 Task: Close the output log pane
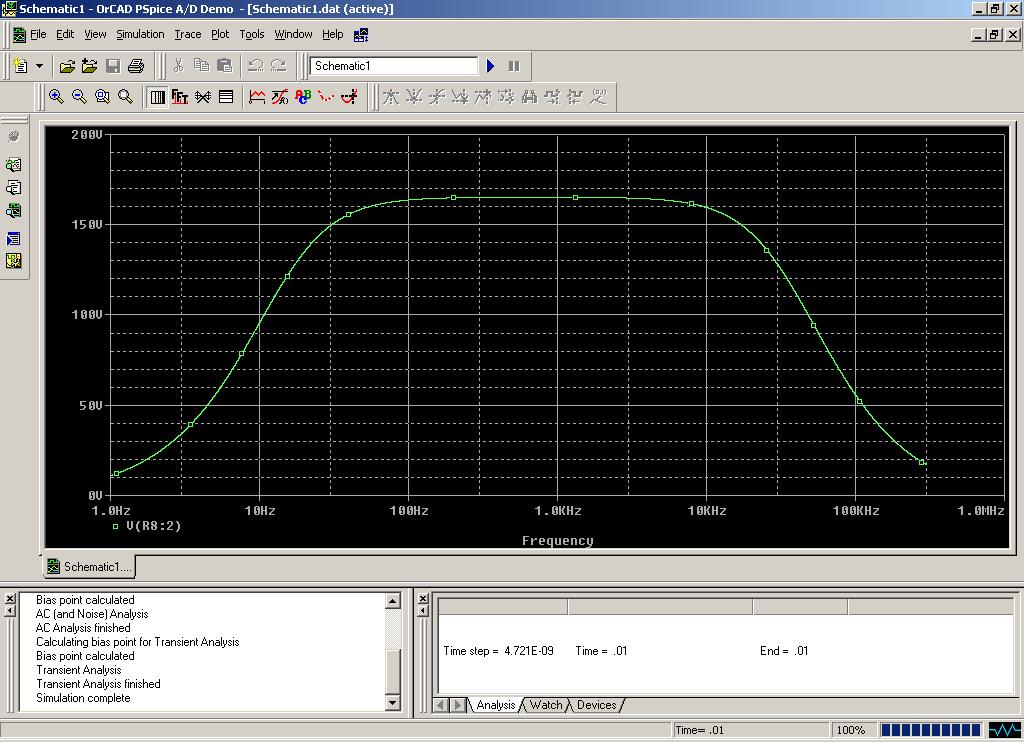point(10,598)
